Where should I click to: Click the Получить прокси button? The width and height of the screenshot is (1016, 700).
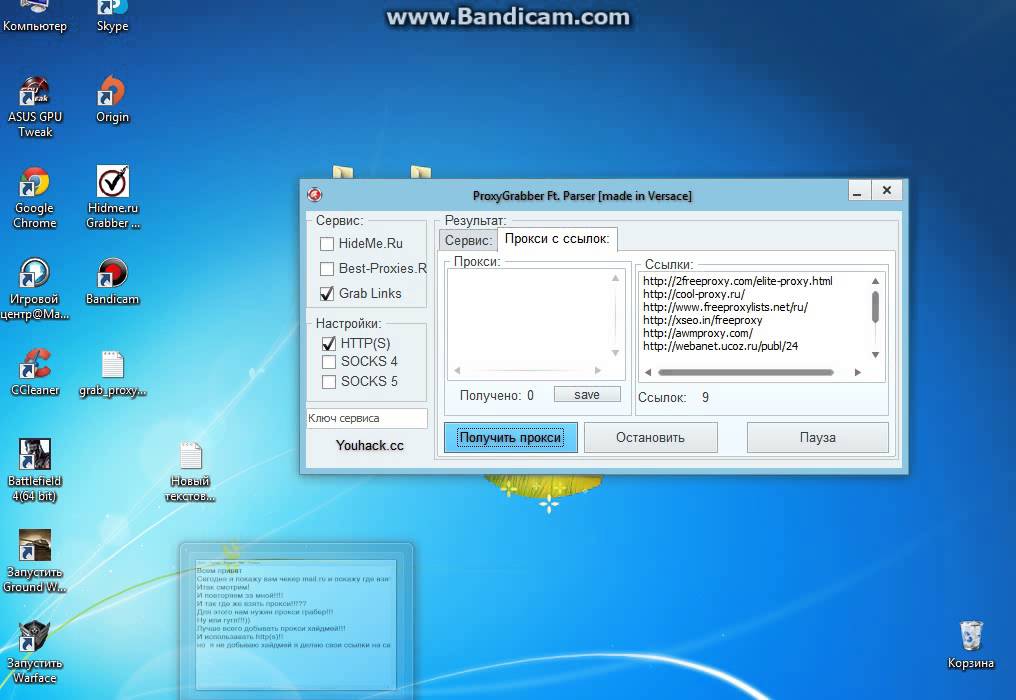click(x=511, y=438)
